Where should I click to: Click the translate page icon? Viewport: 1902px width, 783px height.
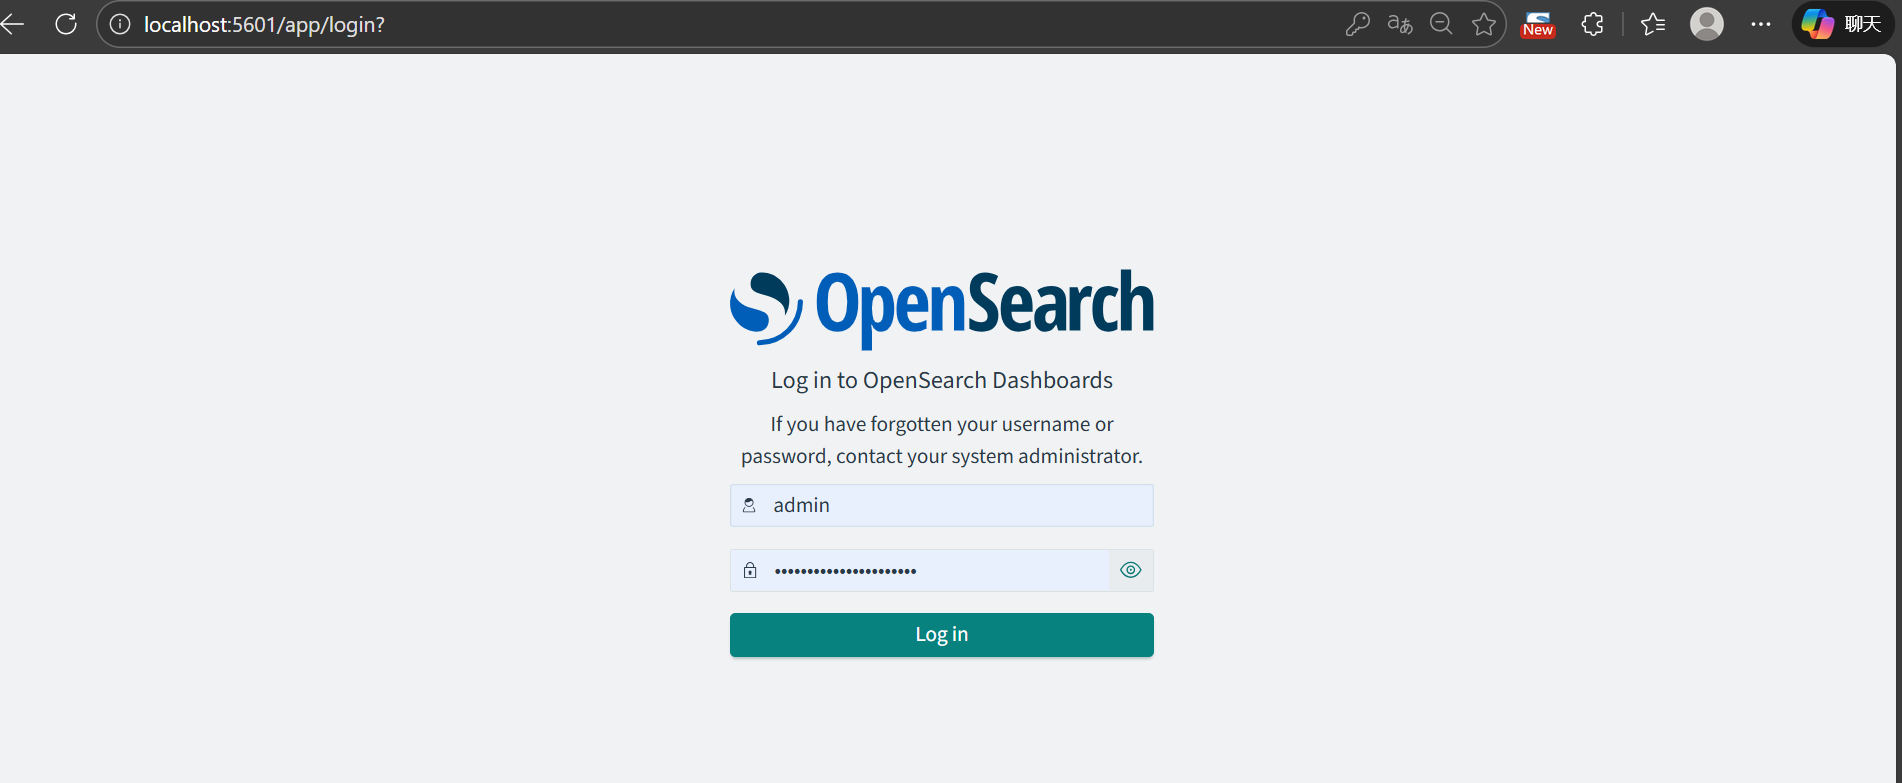(1400, 24)
